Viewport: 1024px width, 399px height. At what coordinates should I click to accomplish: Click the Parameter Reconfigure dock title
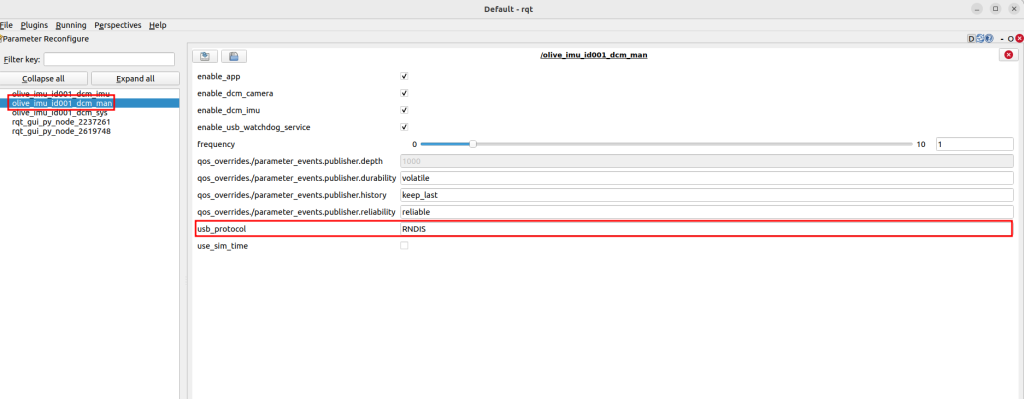(46, 39)
